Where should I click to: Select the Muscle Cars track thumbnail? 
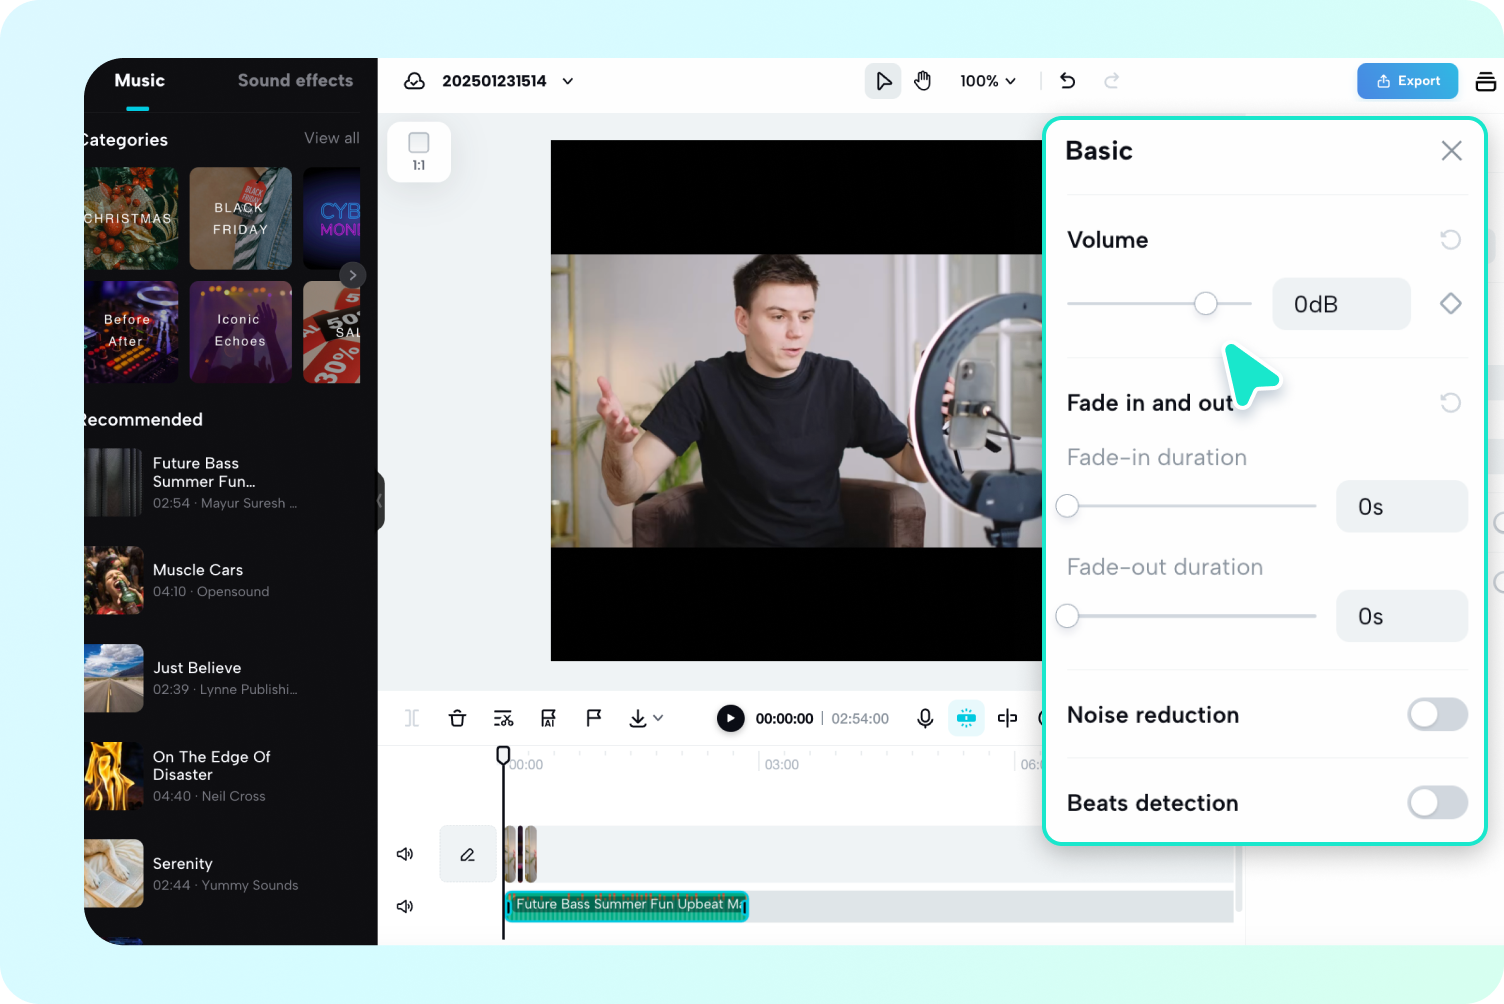pyautogui.click(x=114, y=580)
